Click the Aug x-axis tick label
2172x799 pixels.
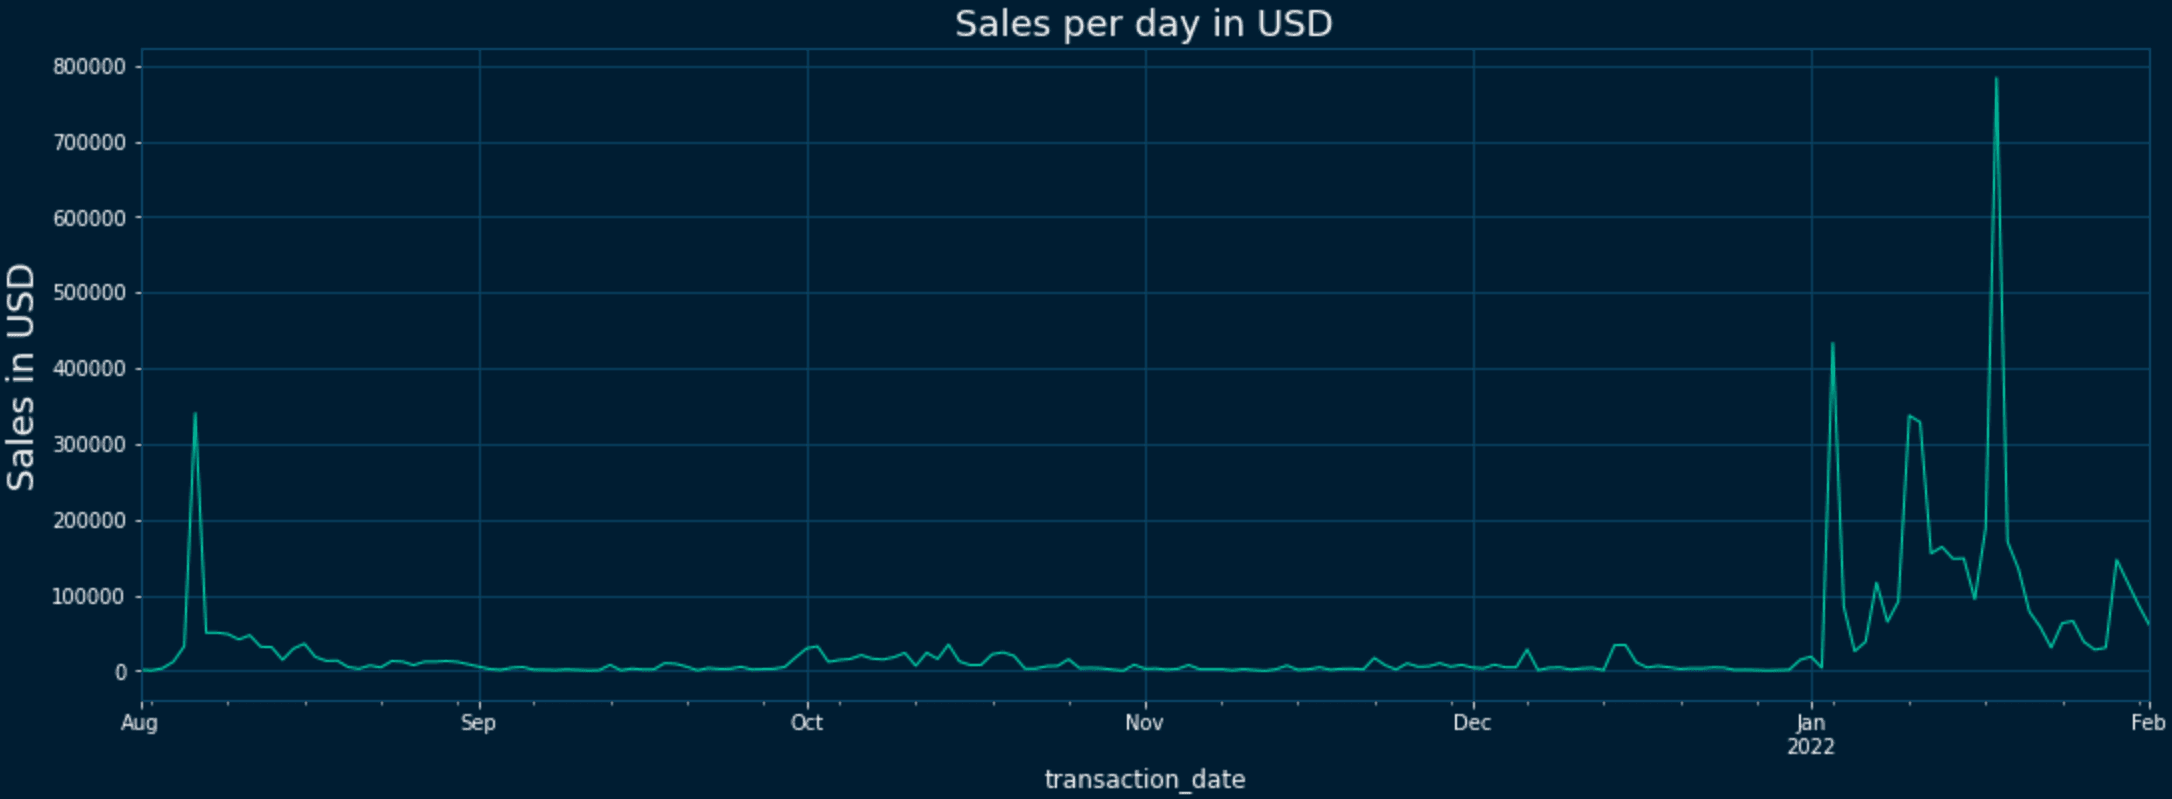[140, 723]
